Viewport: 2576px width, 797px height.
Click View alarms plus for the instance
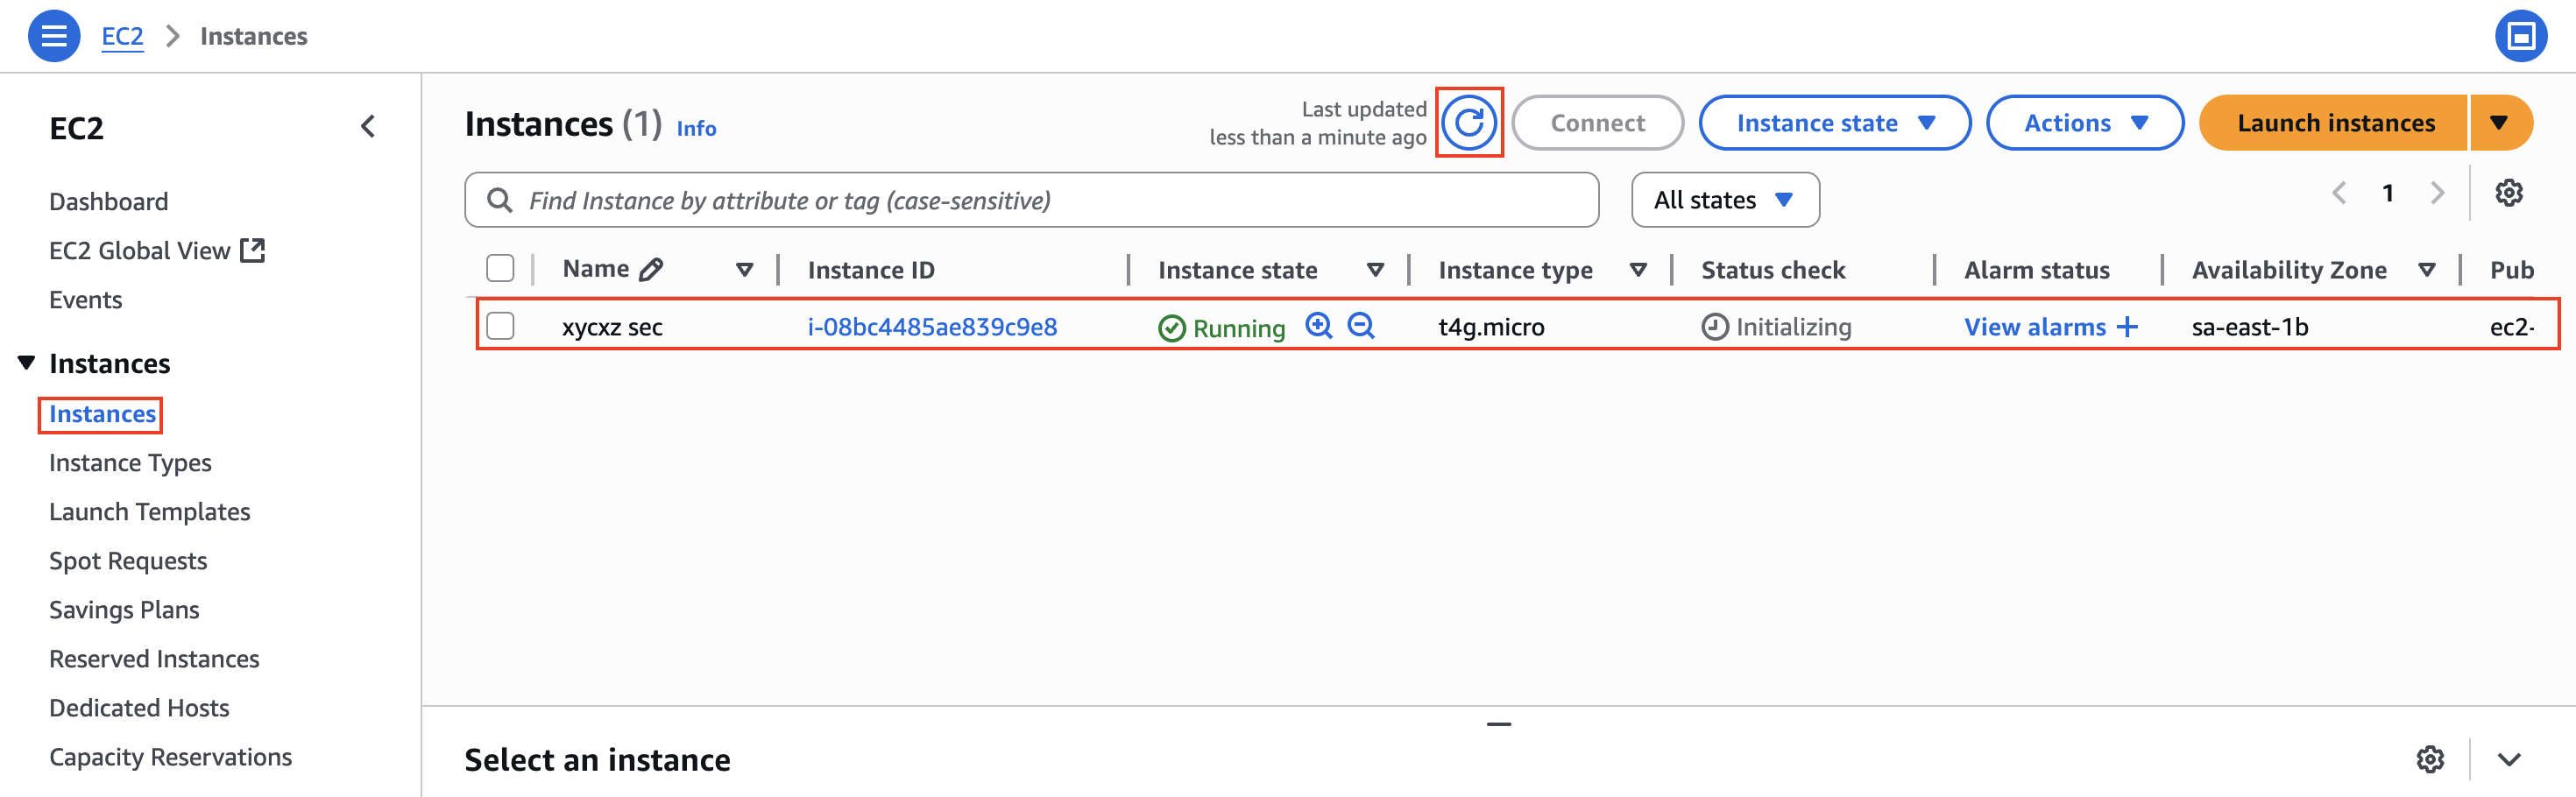[x=2124, y=326]
